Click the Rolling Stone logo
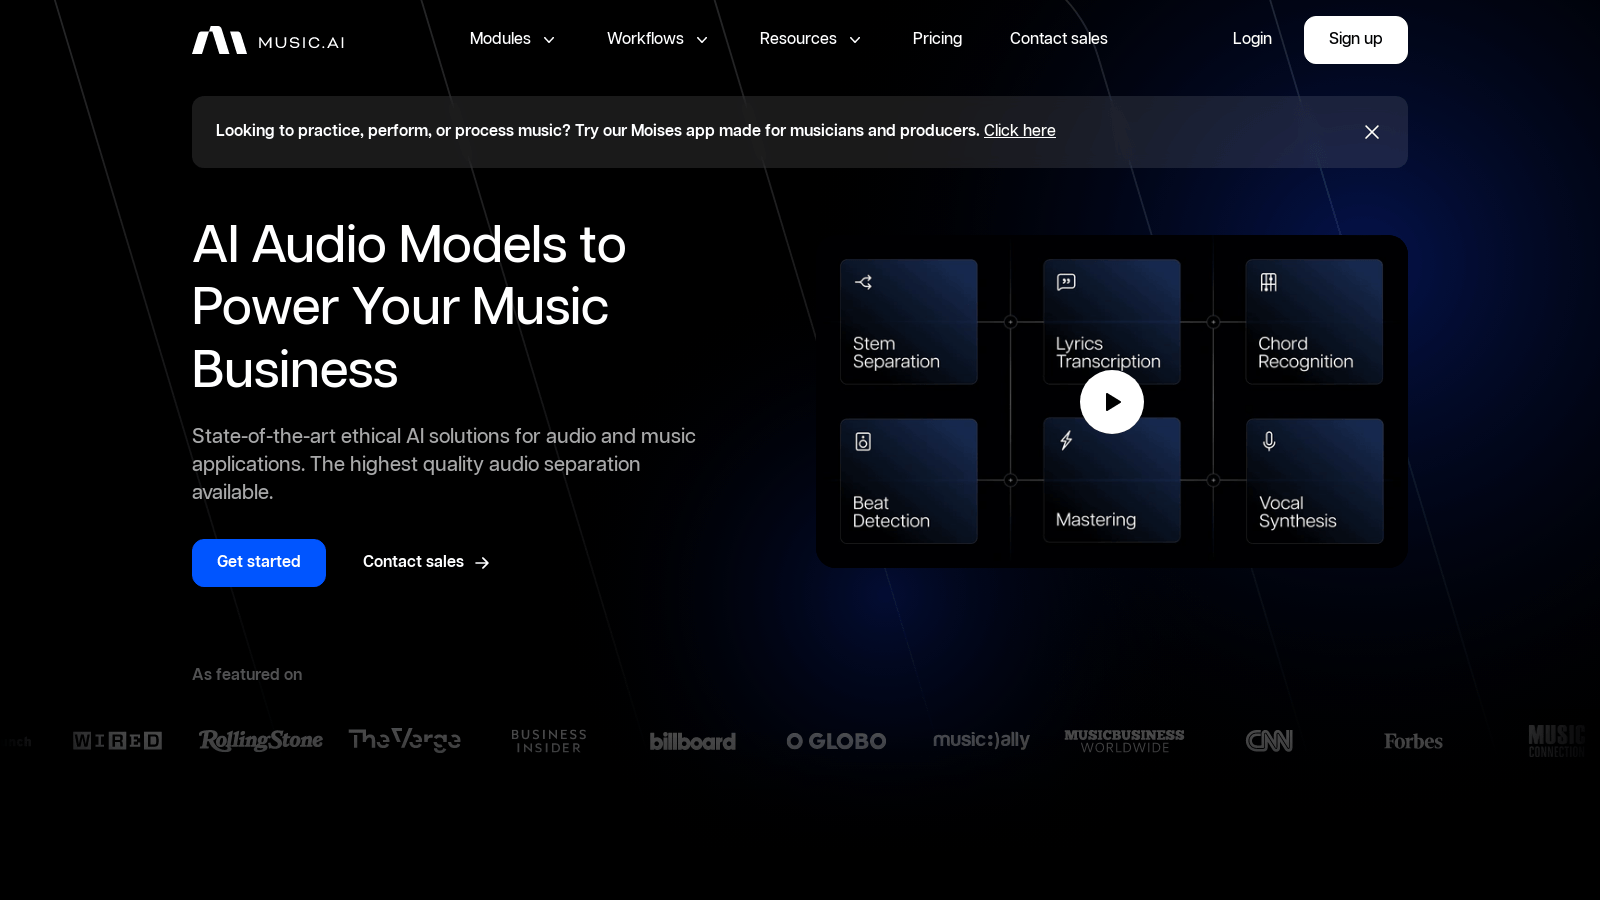 (261, 741)
